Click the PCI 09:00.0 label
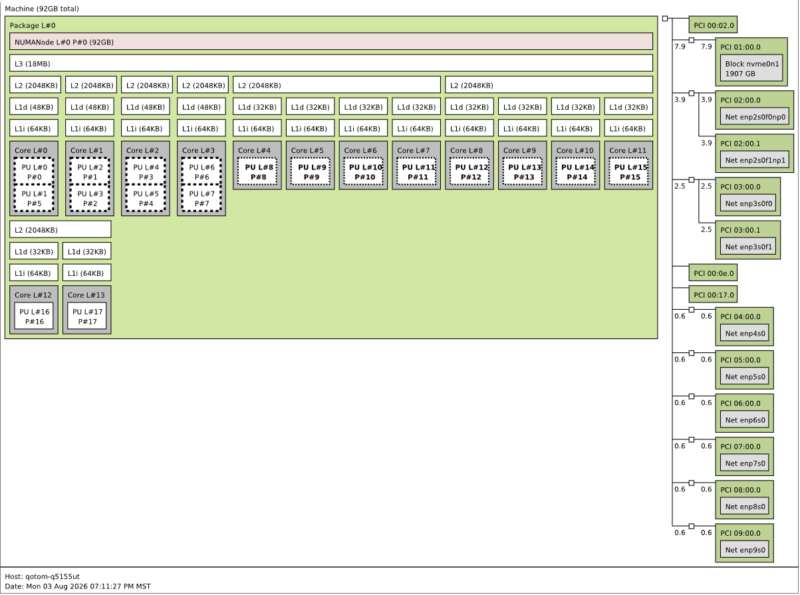This screenshot has height=595, width=800. coord(740,533)
